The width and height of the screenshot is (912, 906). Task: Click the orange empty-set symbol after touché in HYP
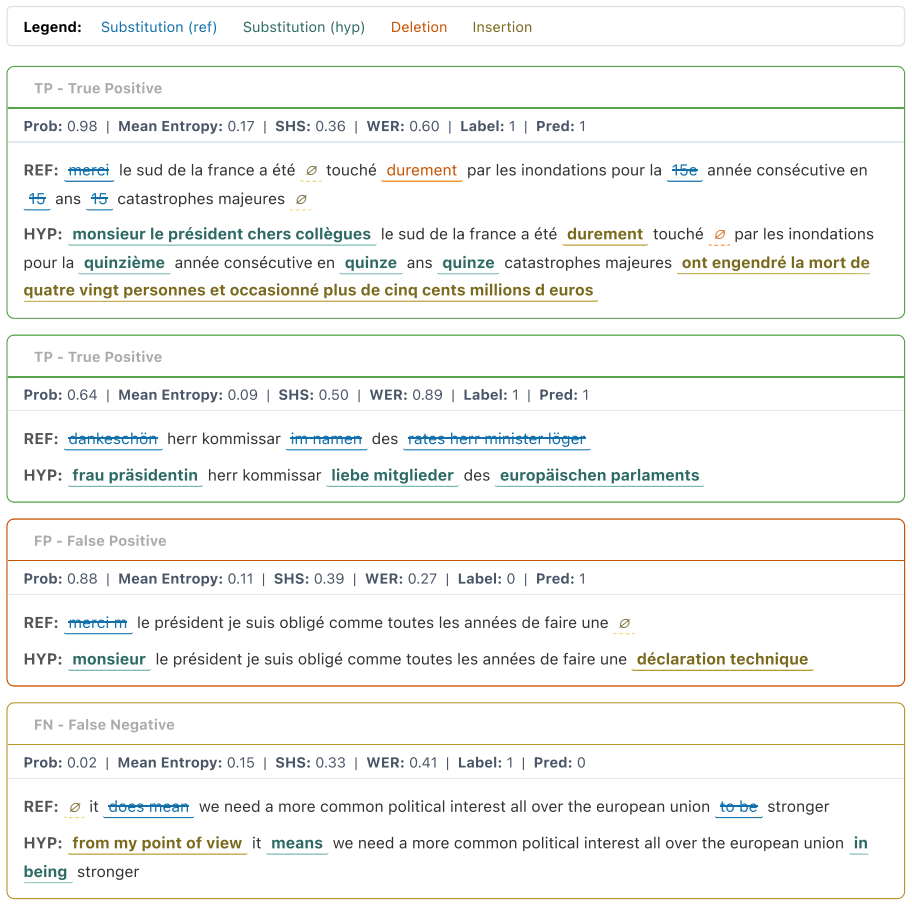(719, 234)
